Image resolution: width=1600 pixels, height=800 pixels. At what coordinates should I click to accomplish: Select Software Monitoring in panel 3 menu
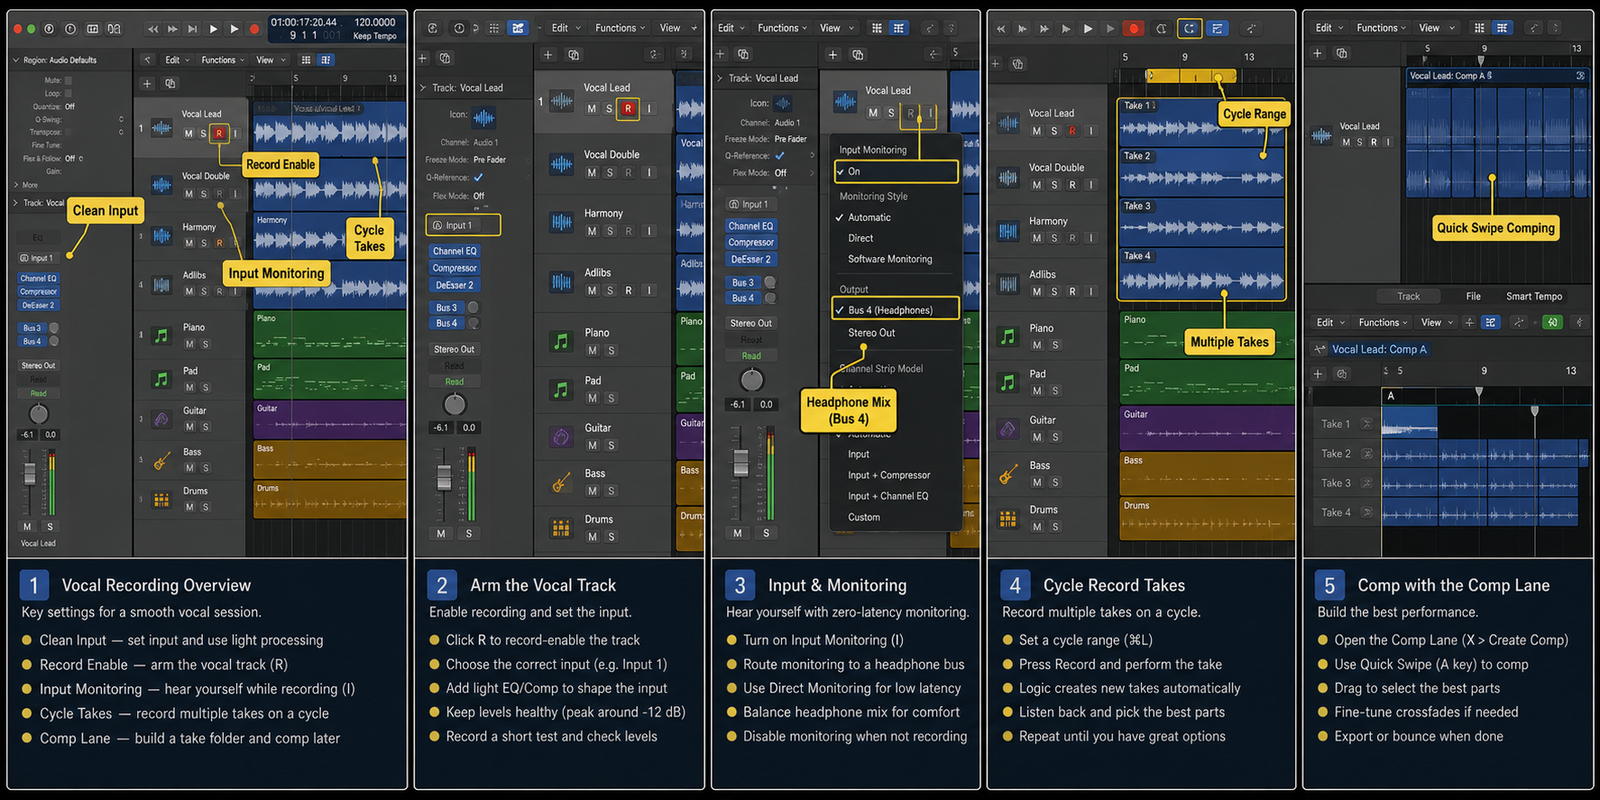point(890,259)
